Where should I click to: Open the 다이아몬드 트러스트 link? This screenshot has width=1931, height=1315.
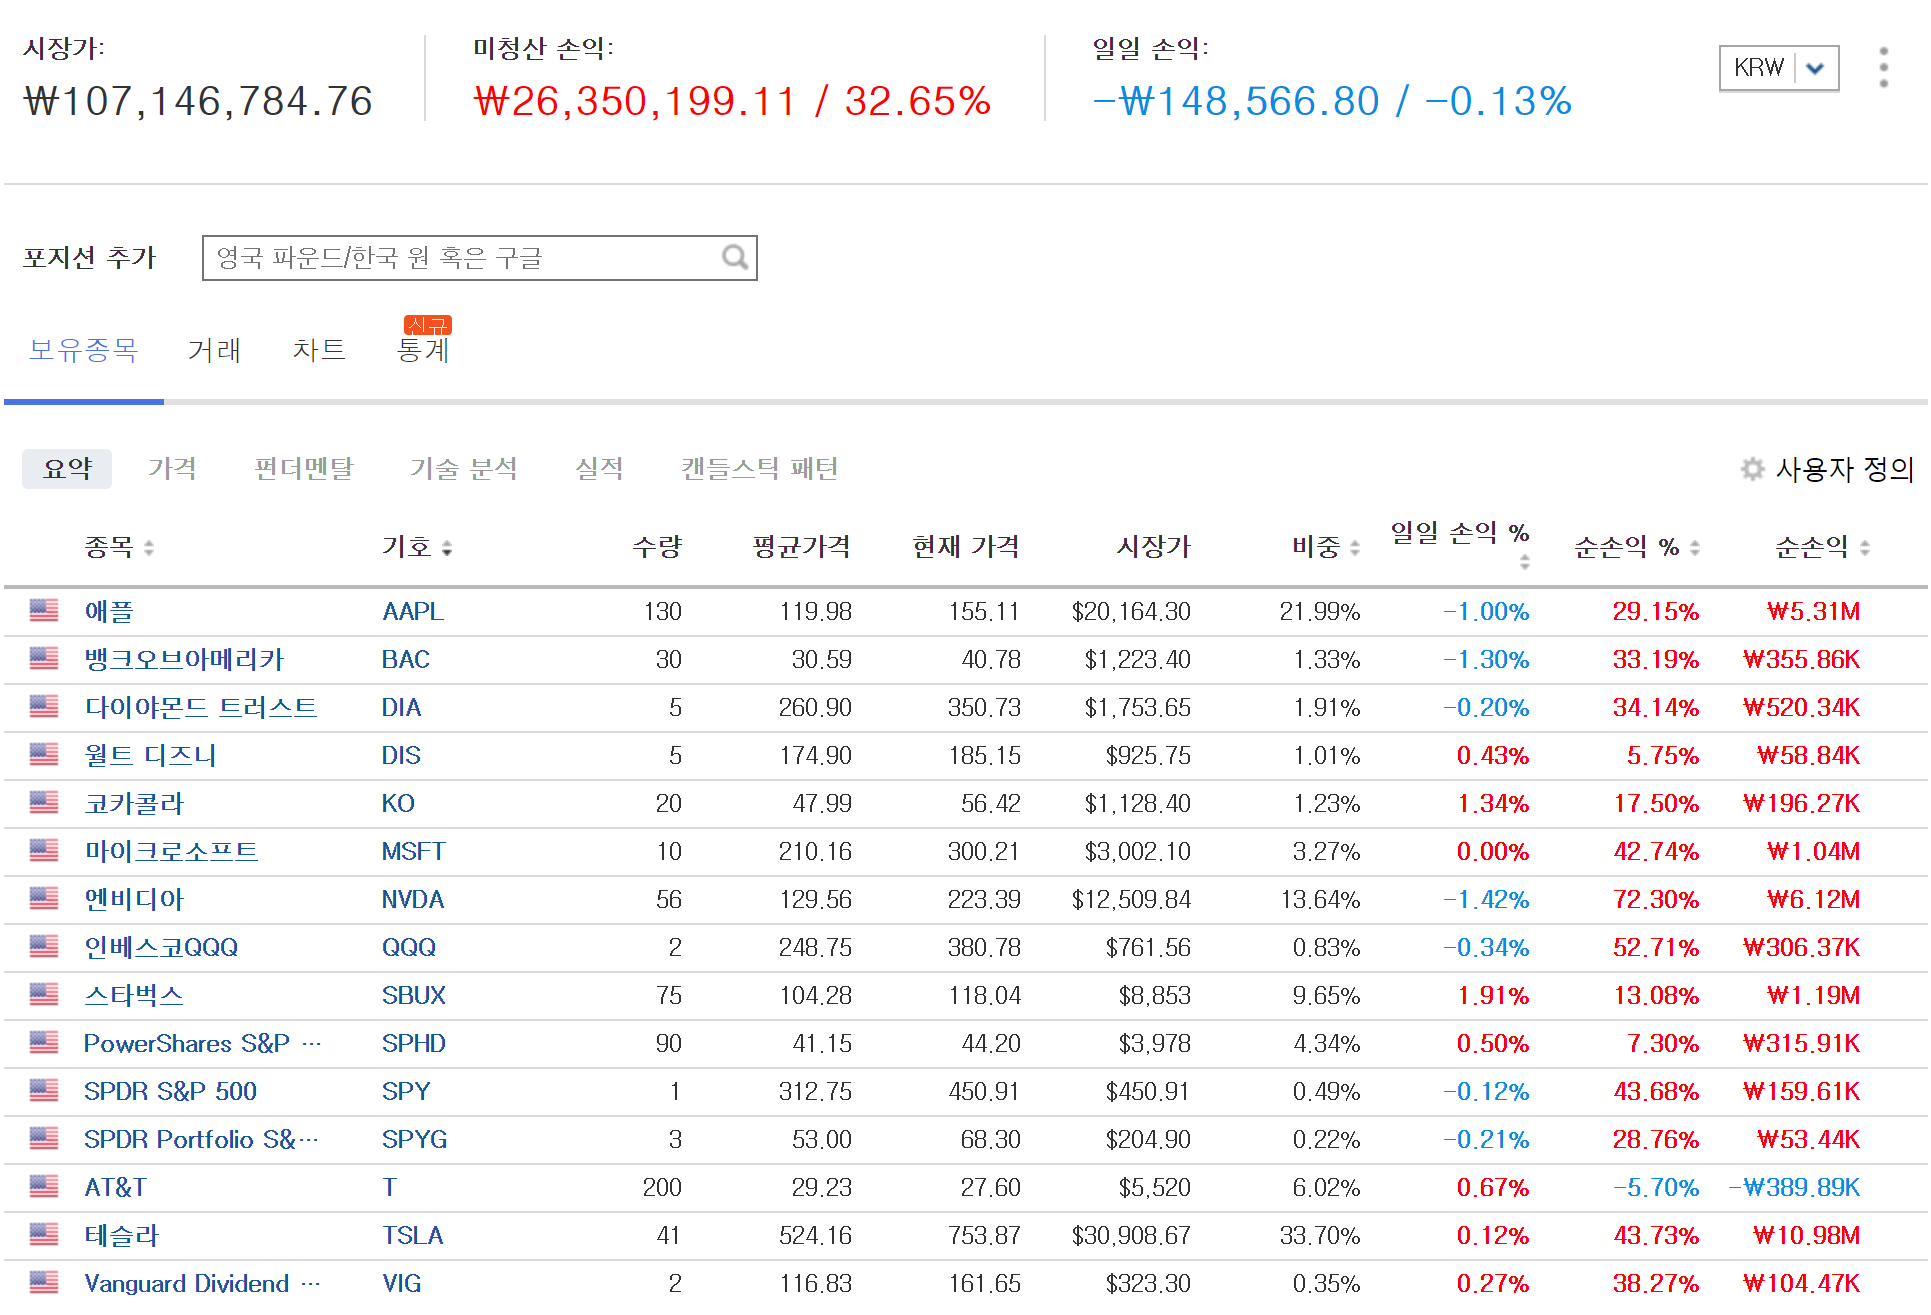click(x=201, y=707)
